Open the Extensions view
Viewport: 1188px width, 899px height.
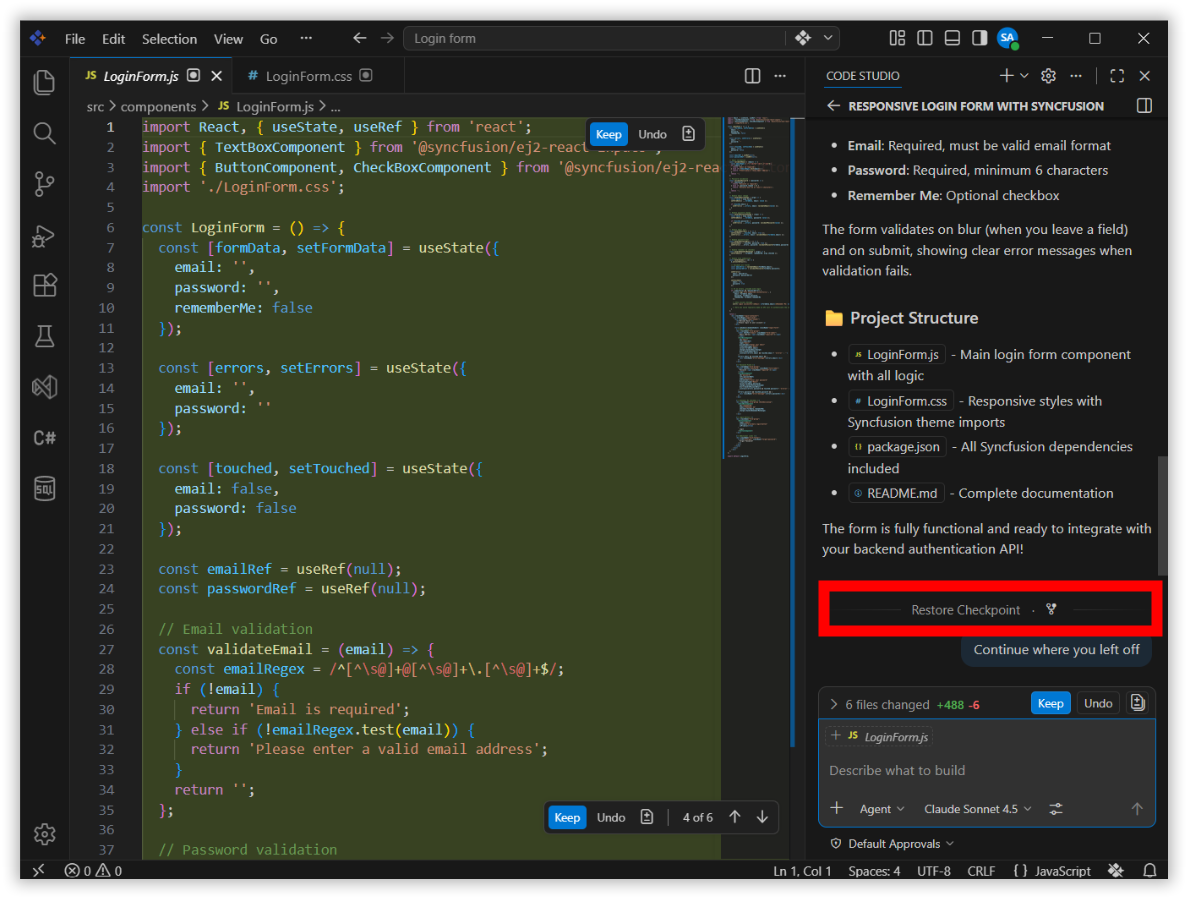point(45,286)
